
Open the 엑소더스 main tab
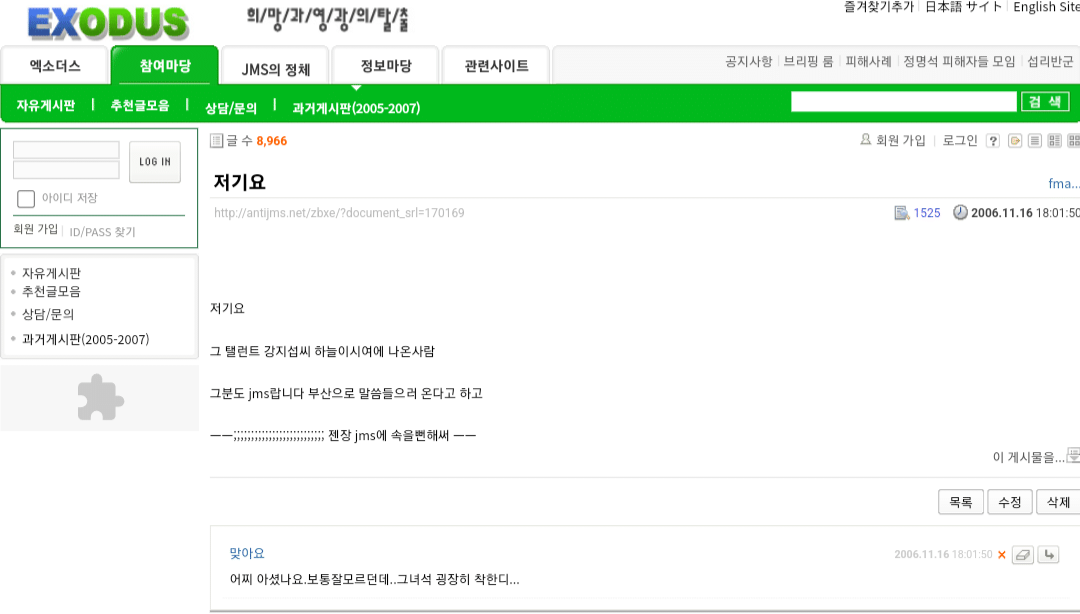point(55,65)
